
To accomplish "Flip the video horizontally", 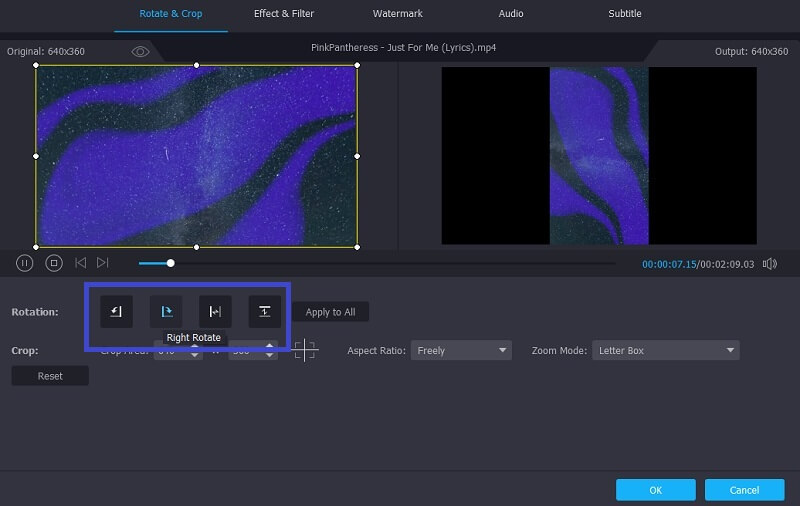I will (x=215, y=312).
